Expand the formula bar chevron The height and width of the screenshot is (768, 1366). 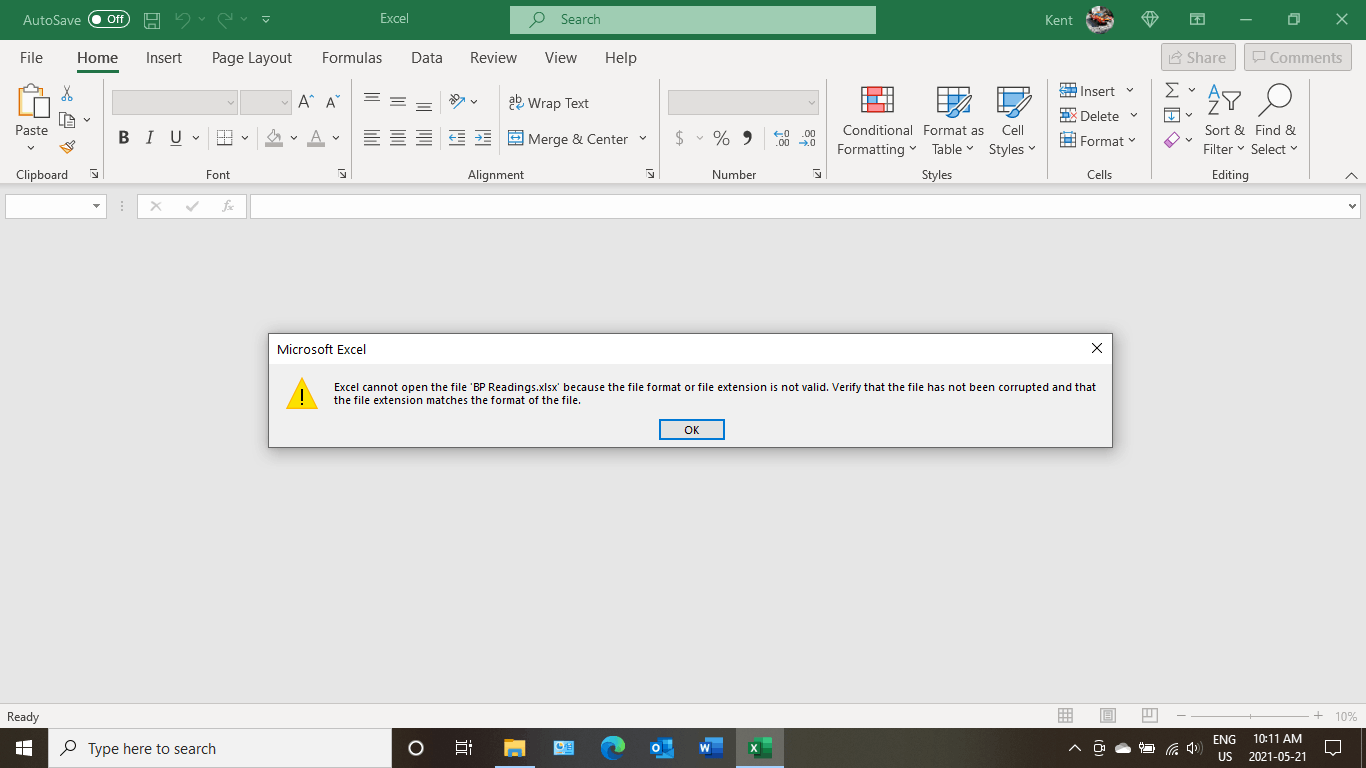coord(1353,206)
